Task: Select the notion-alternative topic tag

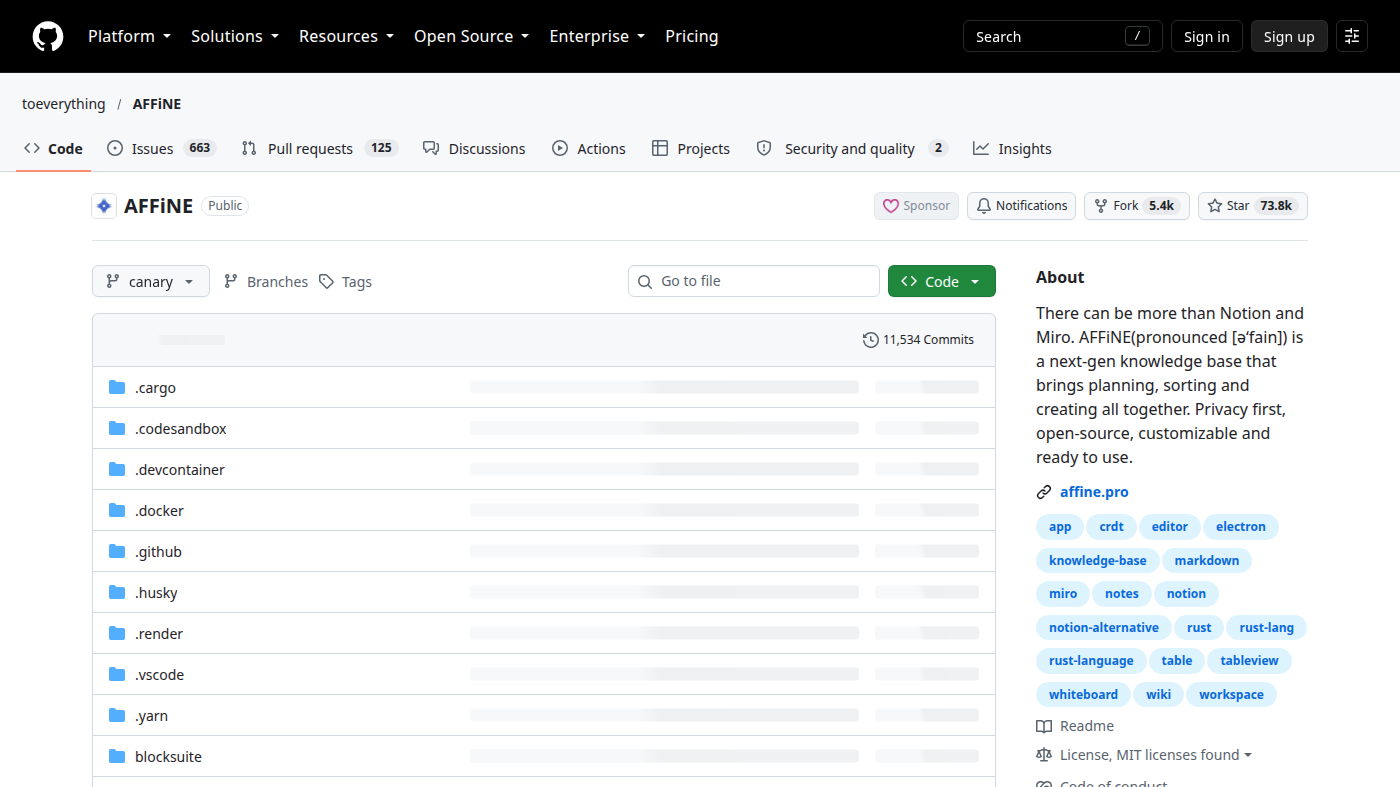Action: (x=1104, y=628)
